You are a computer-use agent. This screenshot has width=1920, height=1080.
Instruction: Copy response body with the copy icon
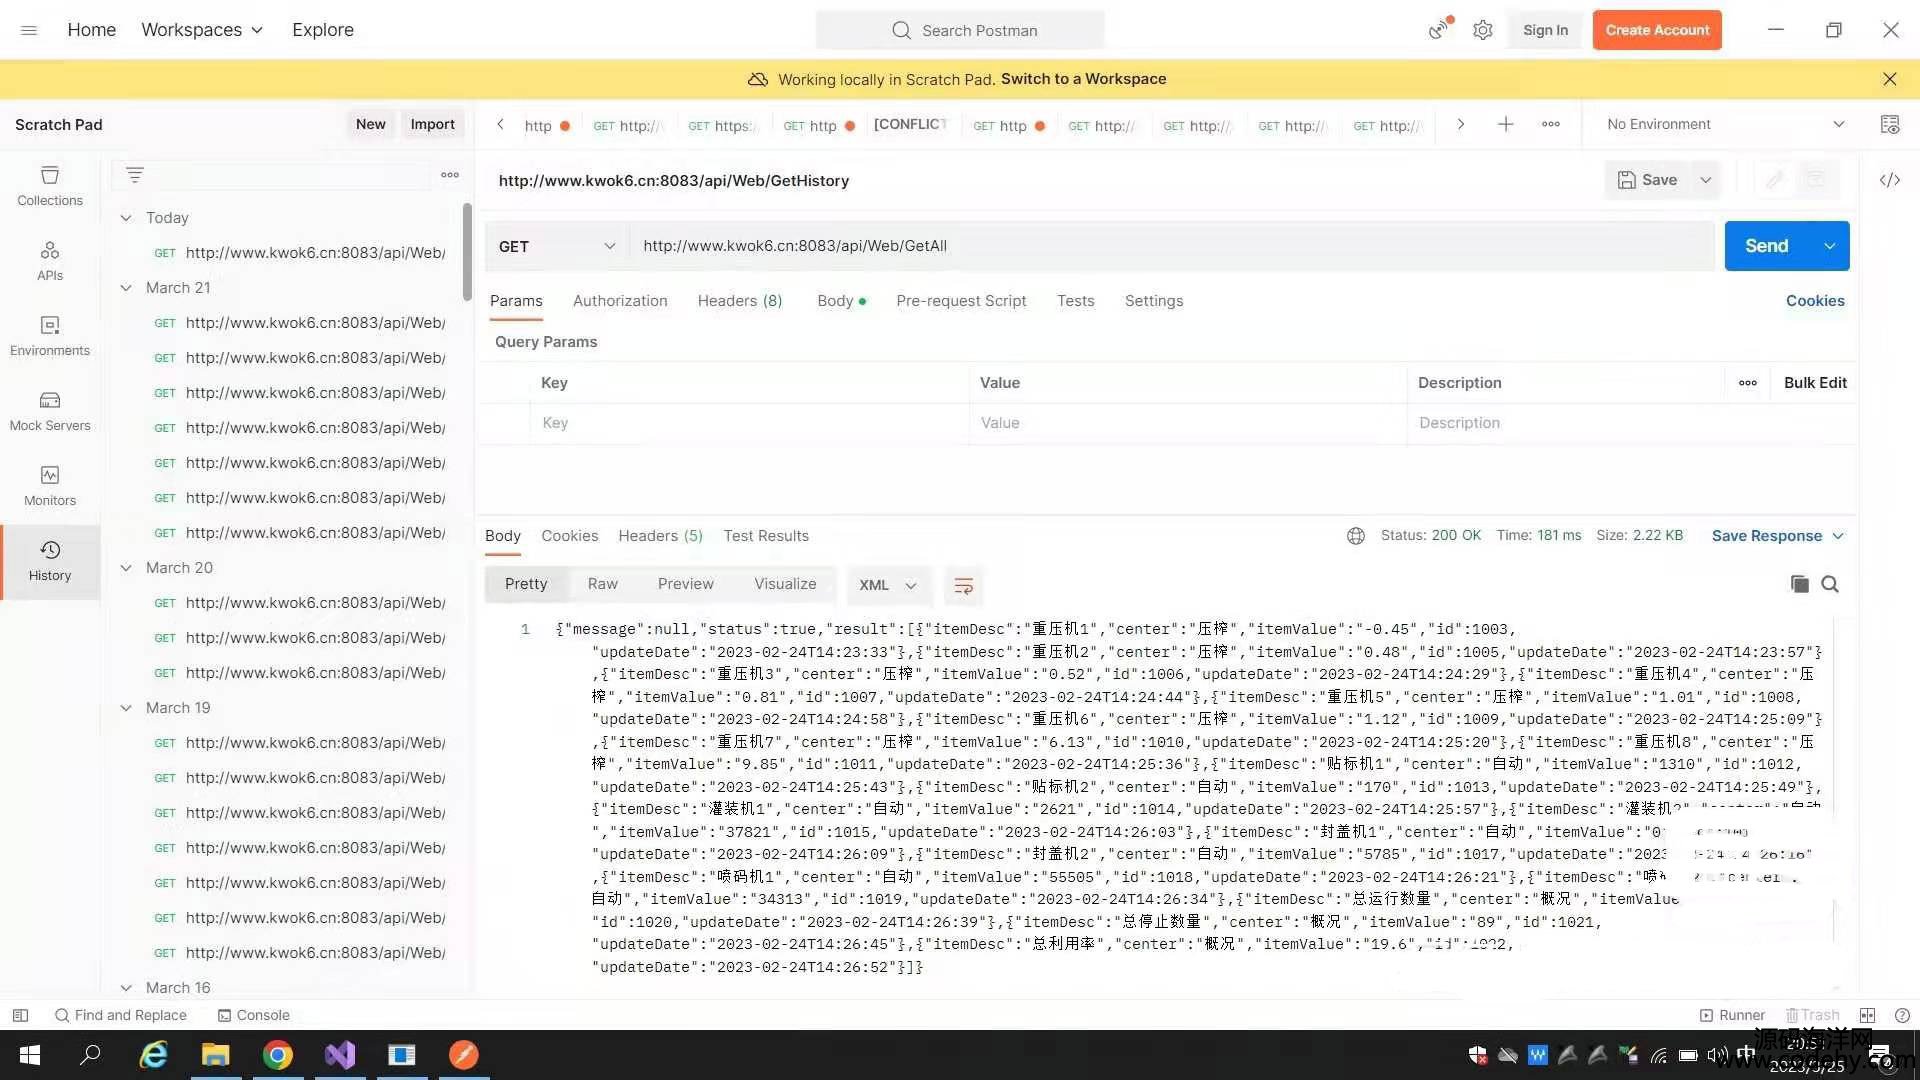coord(1799,584)
